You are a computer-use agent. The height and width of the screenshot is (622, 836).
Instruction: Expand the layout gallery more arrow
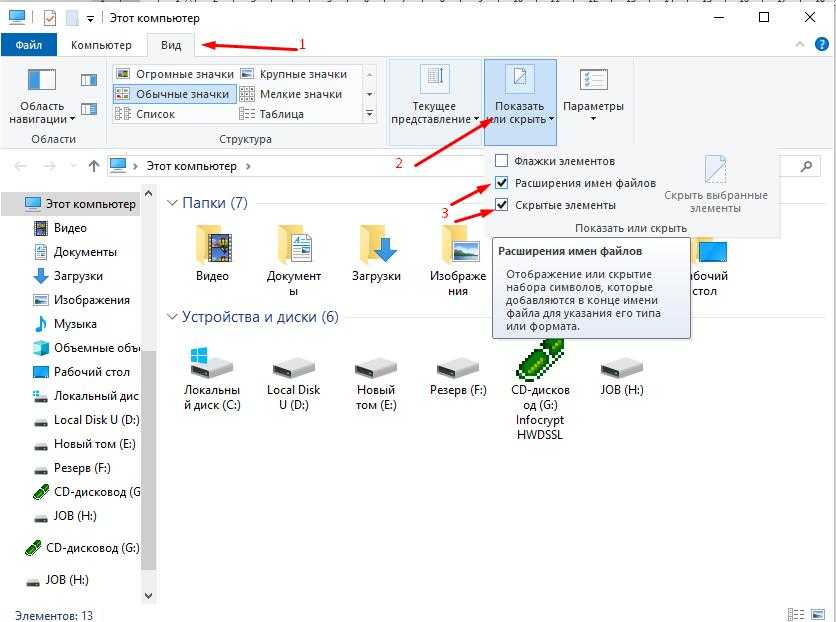(x=369, y=114)
